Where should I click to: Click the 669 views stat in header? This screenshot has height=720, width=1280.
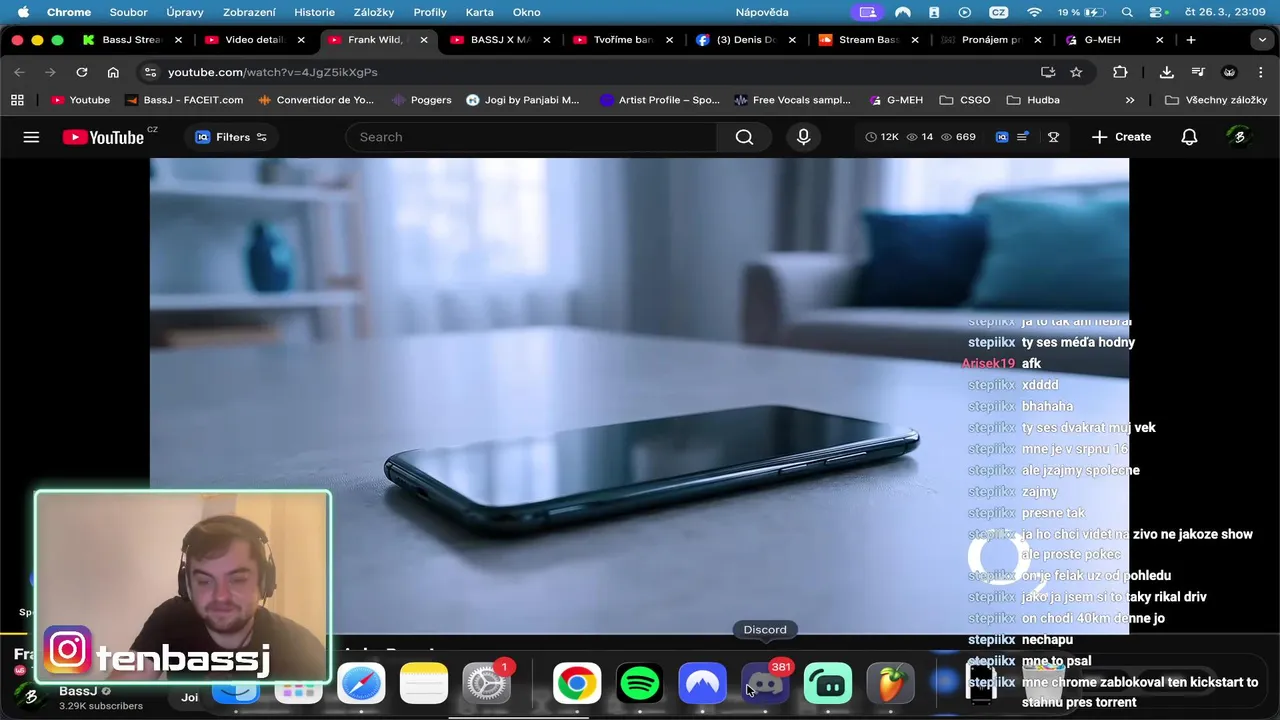(x=958, y=137)
